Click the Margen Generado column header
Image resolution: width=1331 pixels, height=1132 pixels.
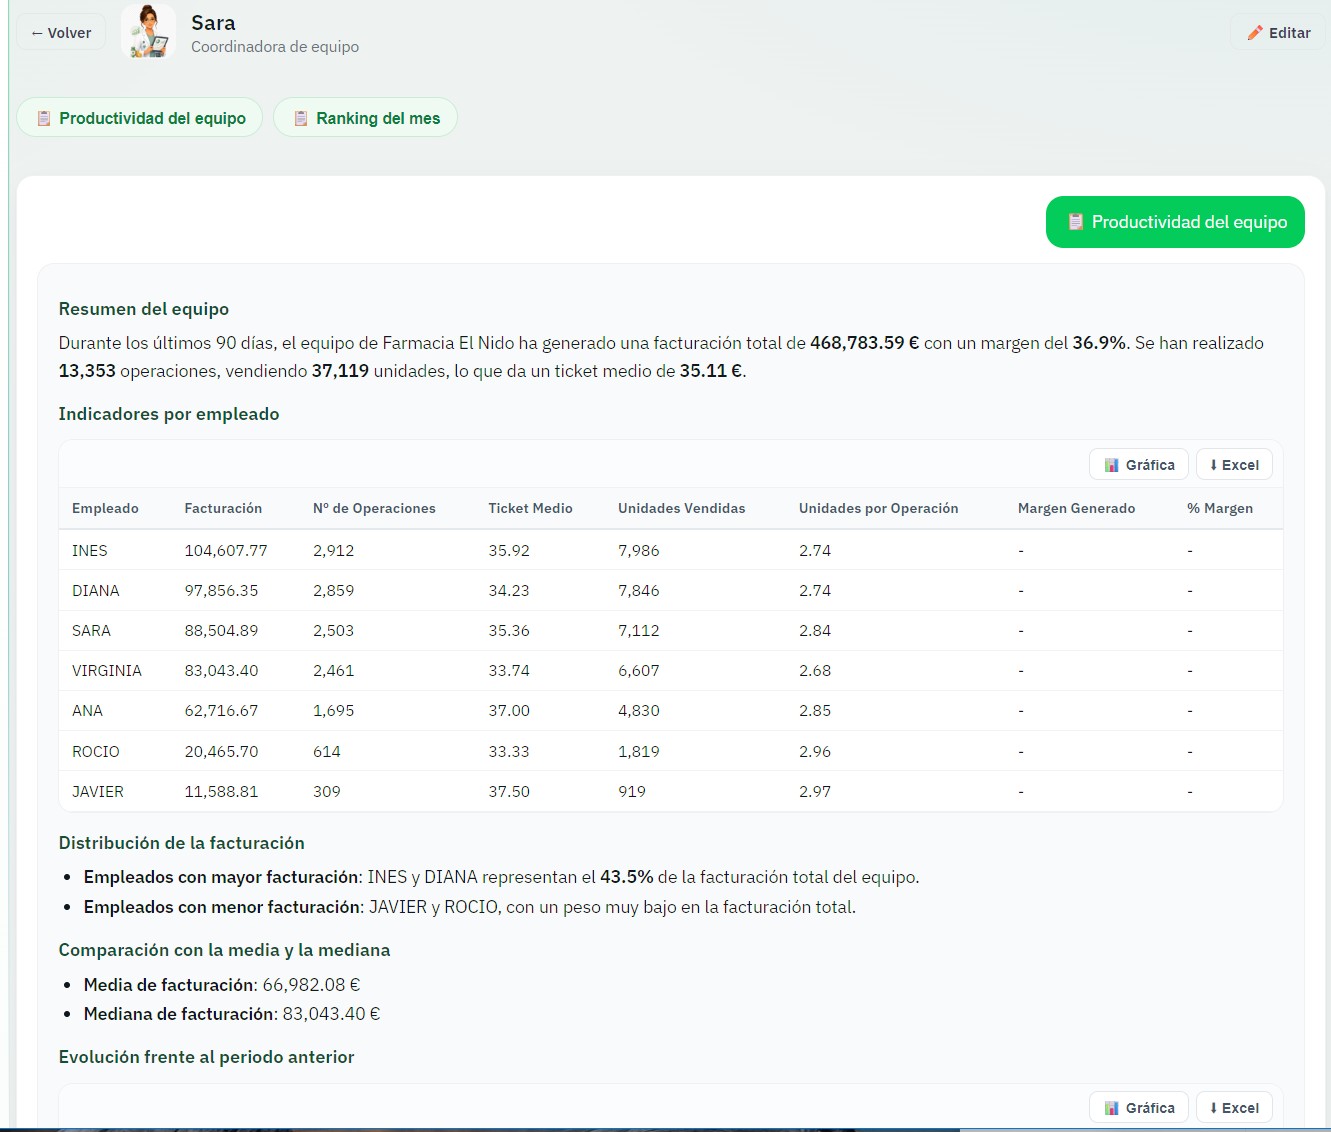point(1076,508)
